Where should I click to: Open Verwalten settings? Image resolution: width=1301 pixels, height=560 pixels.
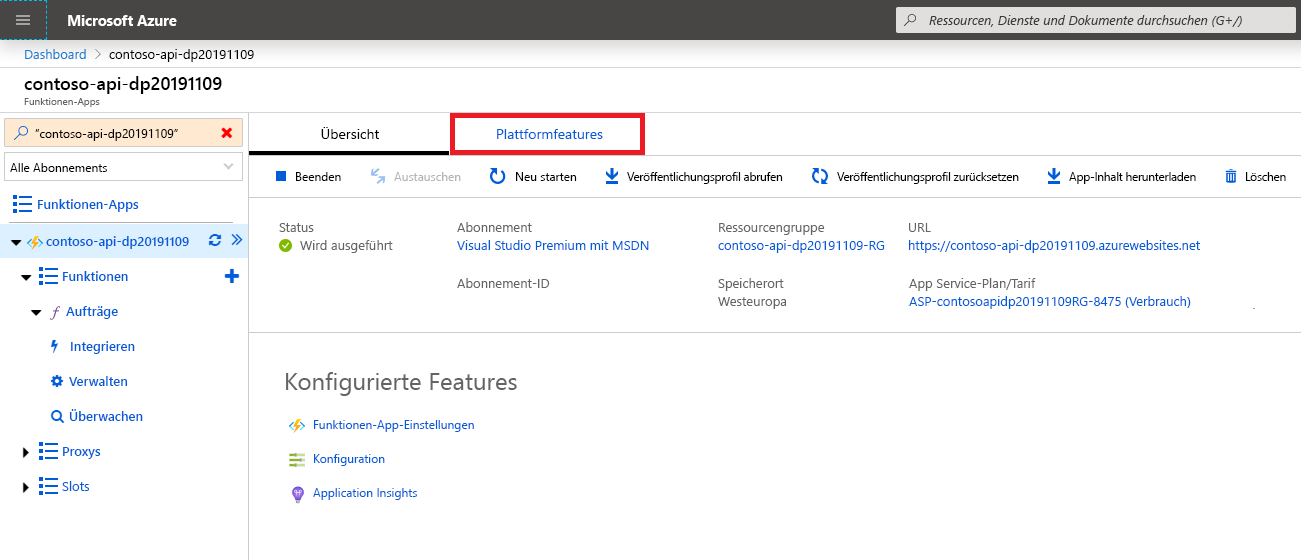[x=98, y=381]
